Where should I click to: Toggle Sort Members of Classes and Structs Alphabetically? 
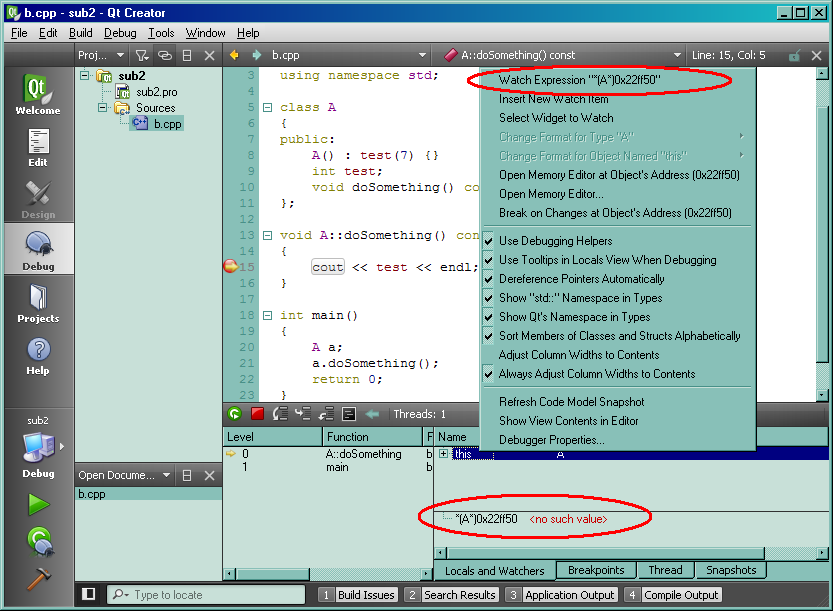pos(617,336)
